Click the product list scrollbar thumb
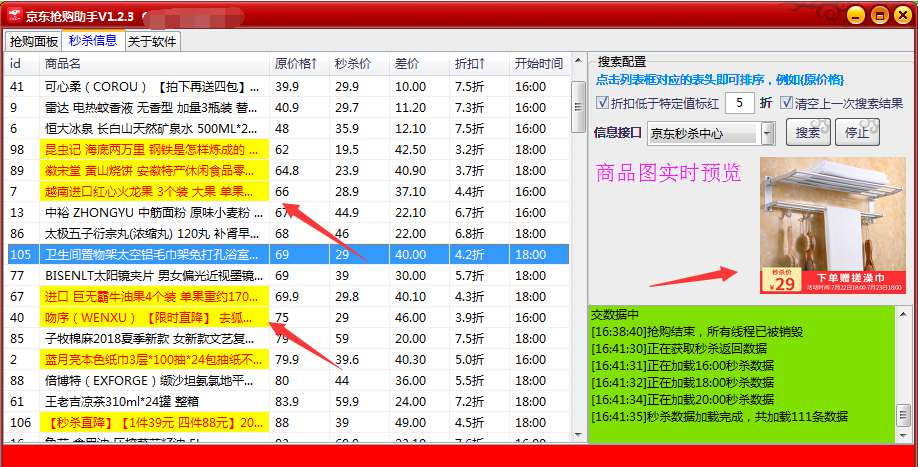The height and width of the screenshot is (467, 918). pos(578,107)
